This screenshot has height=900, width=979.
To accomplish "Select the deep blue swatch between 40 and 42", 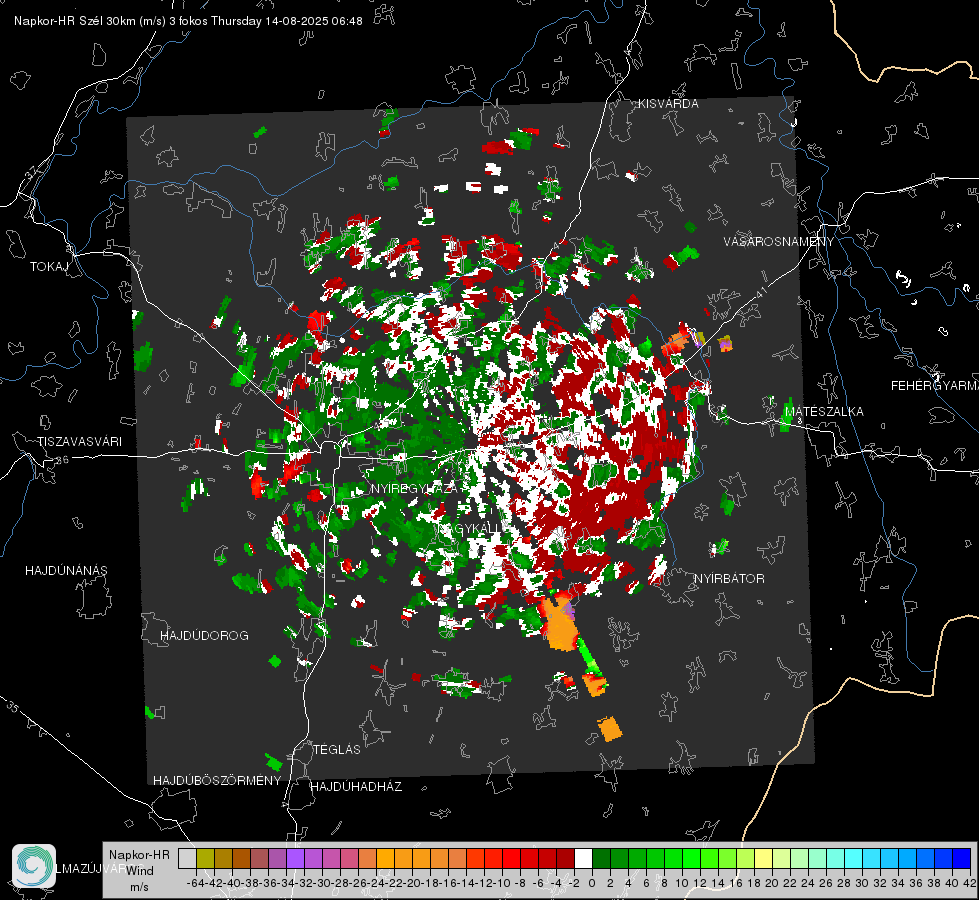I will coord(962,859).
